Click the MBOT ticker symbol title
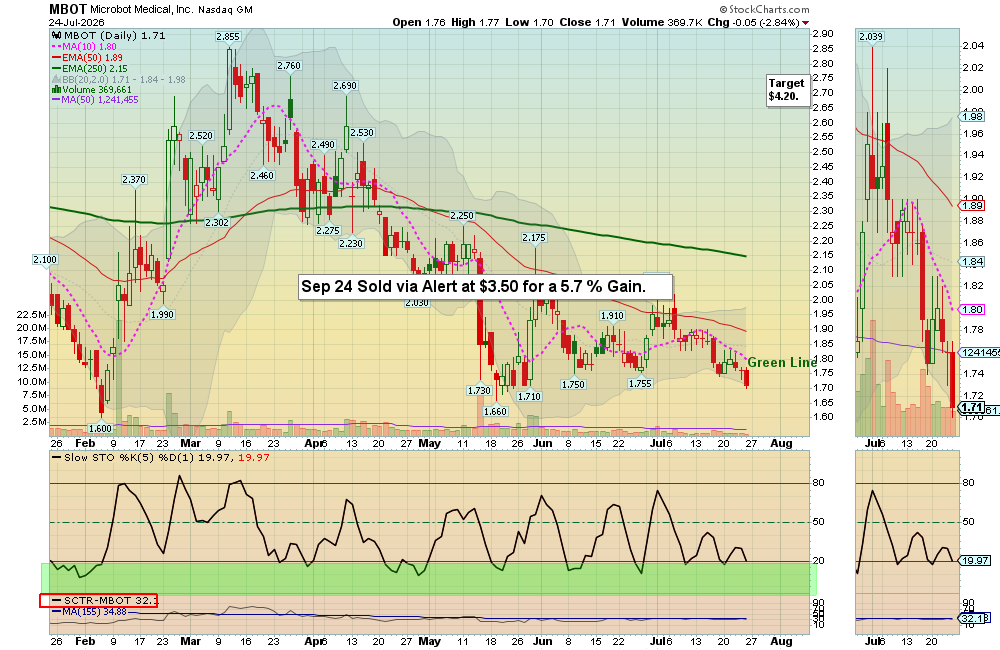Screen dimensions: 1000x650 68,10
